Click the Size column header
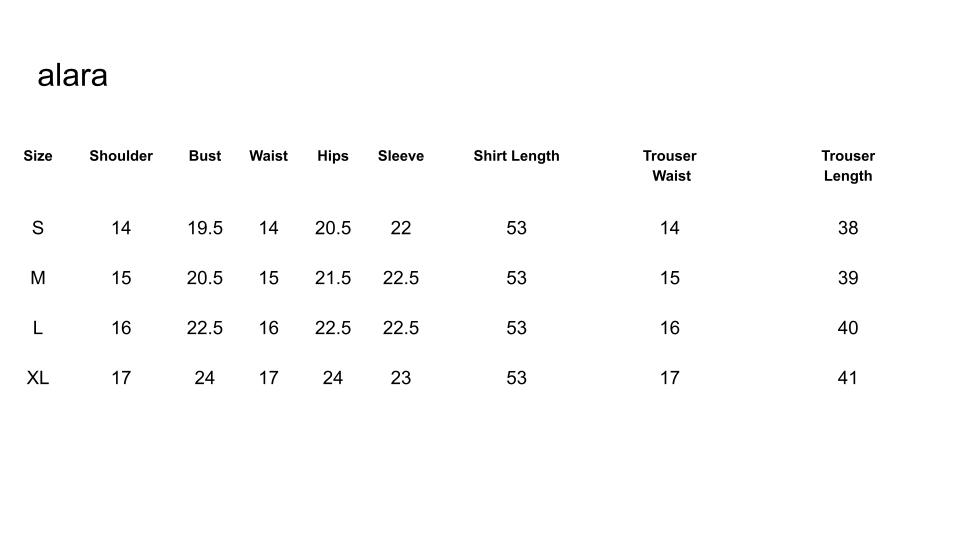 [38, 156]
